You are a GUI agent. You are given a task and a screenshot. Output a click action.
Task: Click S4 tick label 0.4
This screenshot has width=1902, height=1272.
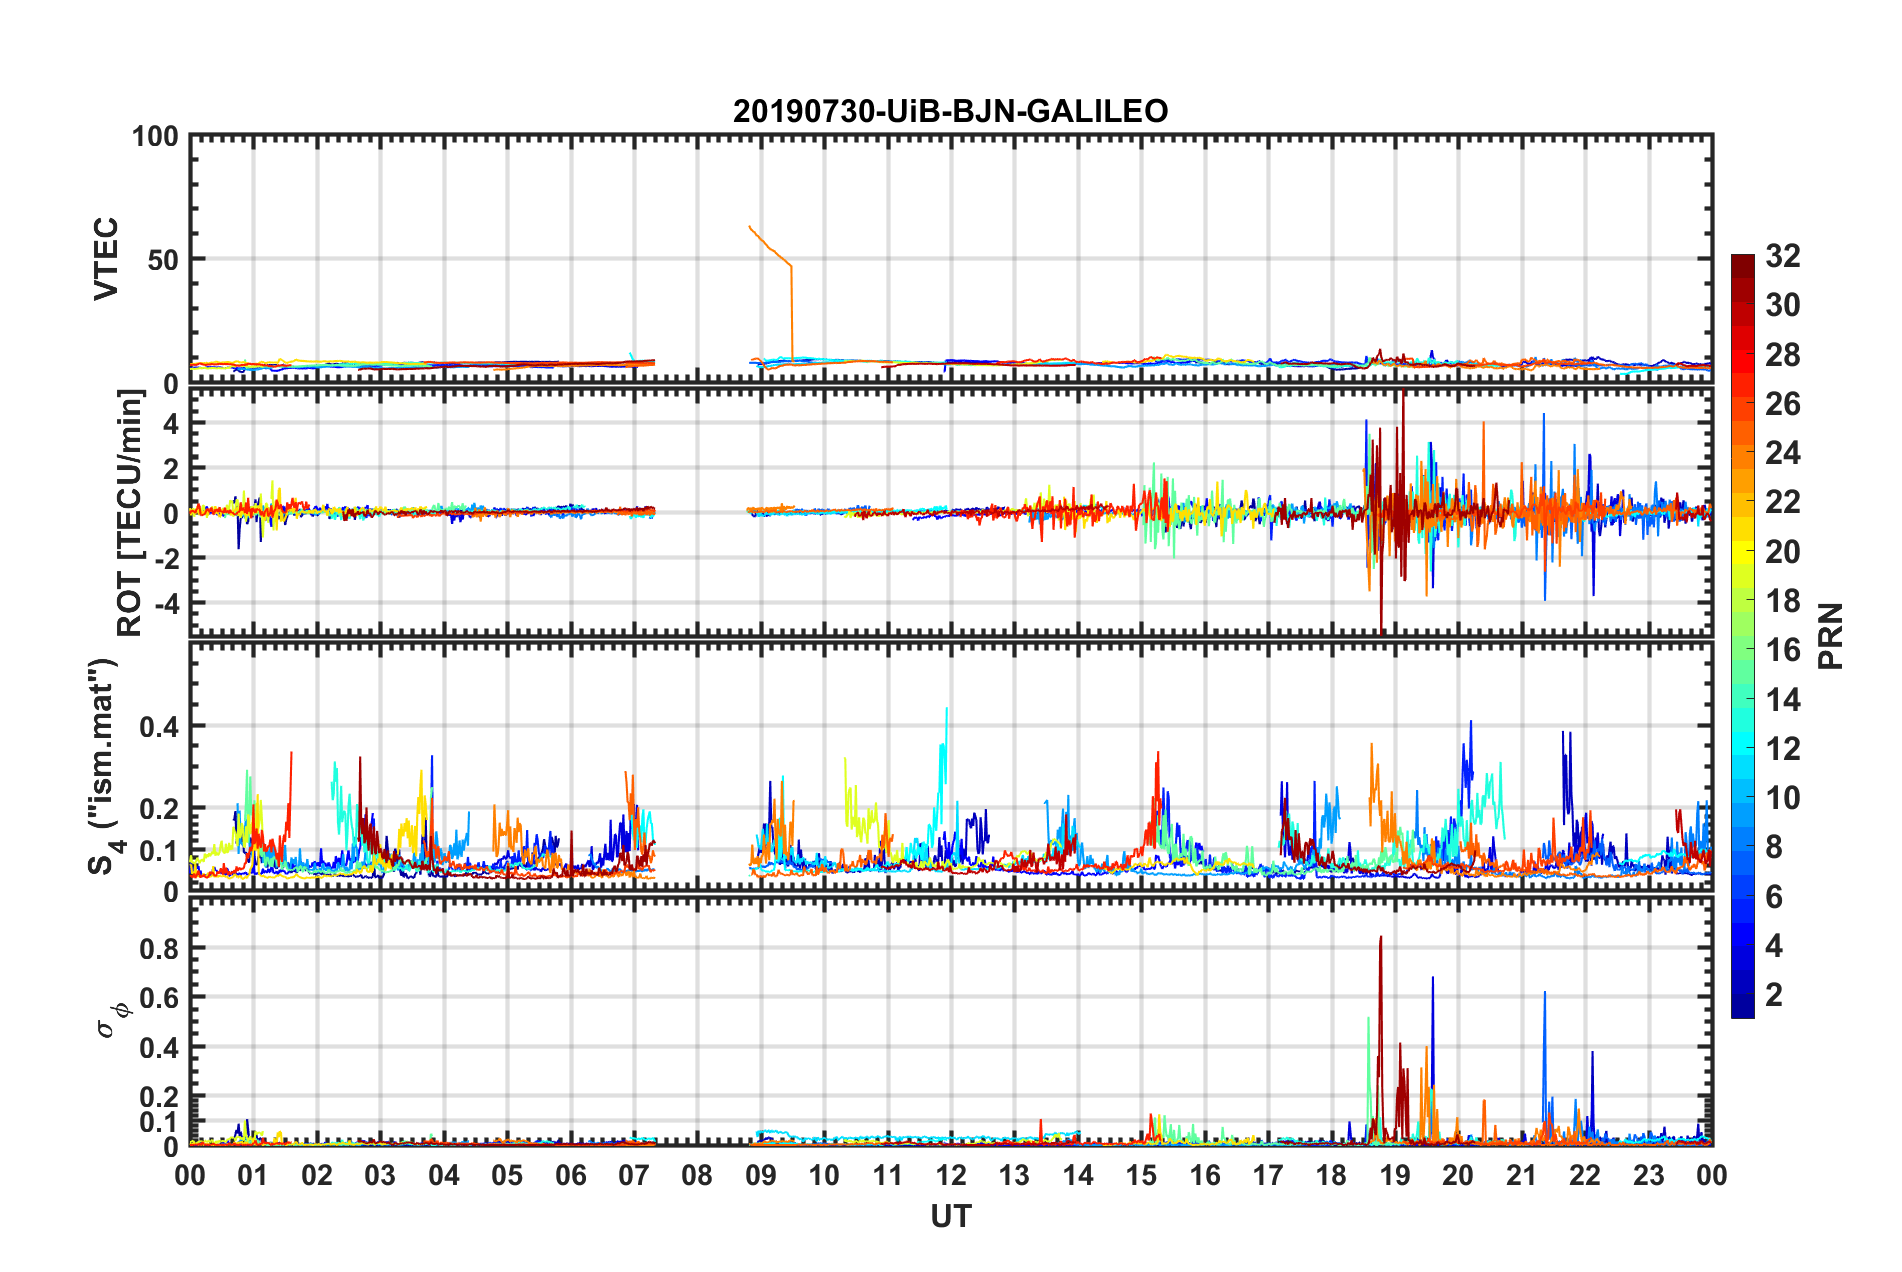point(159,726)
